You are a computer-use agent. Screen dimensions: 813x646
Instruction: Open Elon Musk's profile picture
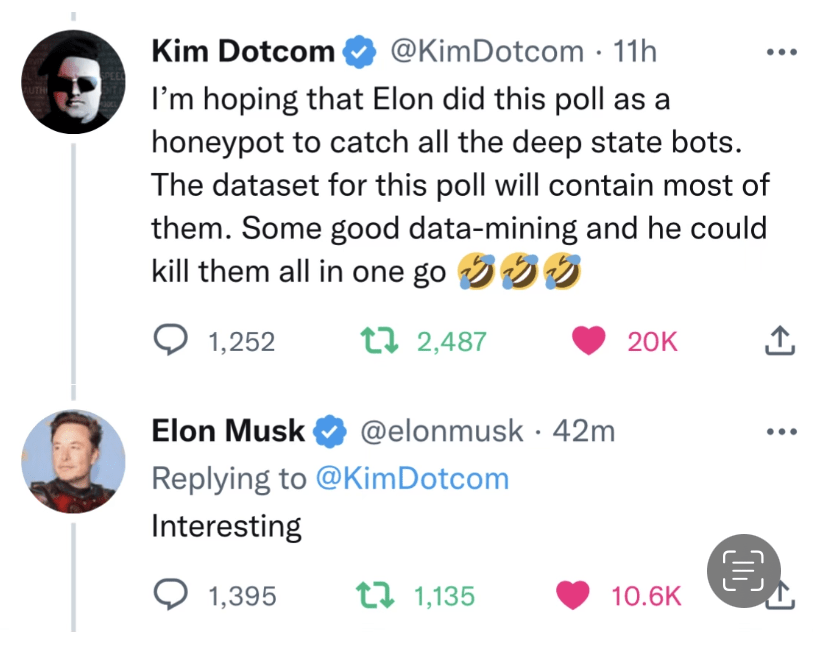tap(73, 461)
